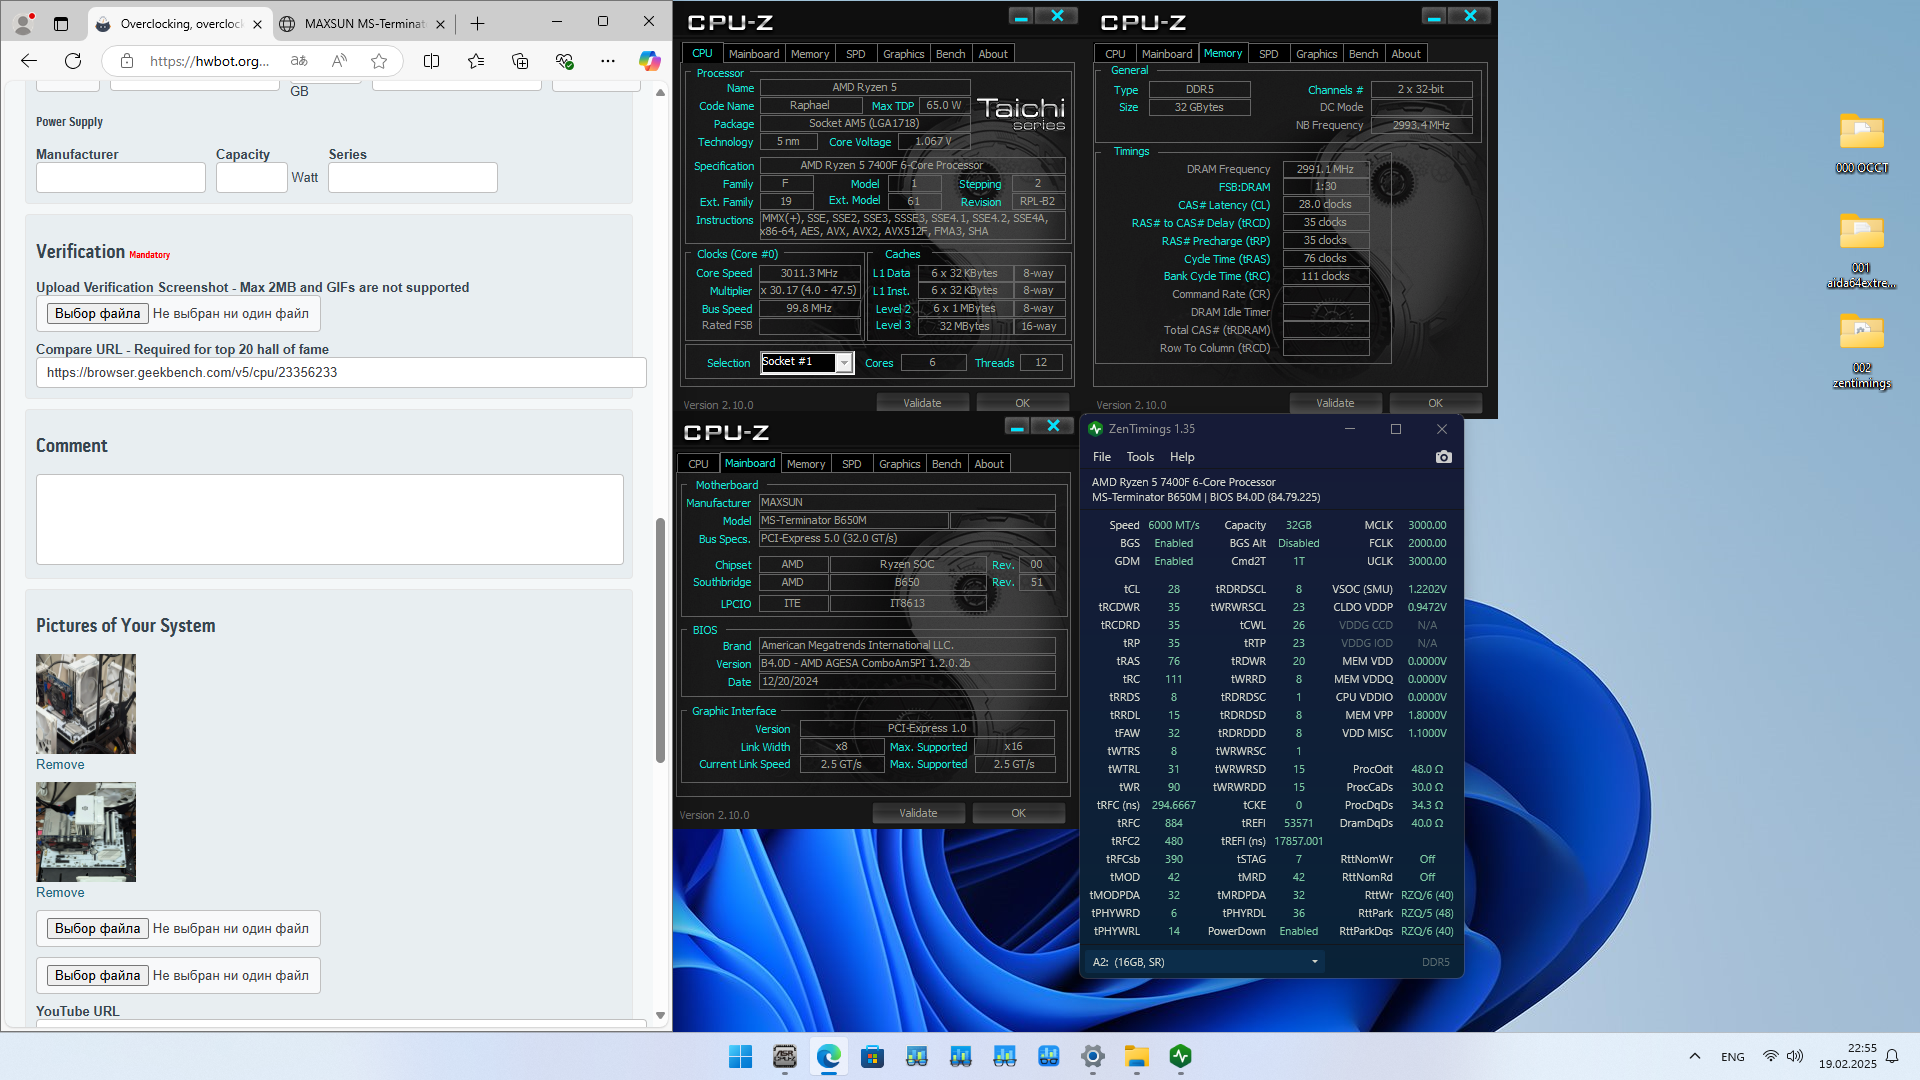Open clock showing 22:55 19.02.2025
1920x1080 pixels.
pos(1848,1056)
